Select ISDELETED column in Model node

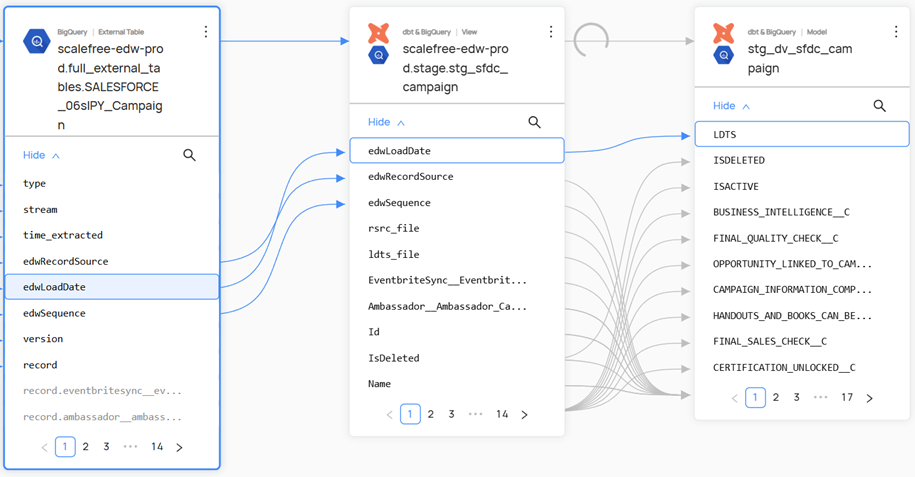pyautogui.click(x=739, y=160)
